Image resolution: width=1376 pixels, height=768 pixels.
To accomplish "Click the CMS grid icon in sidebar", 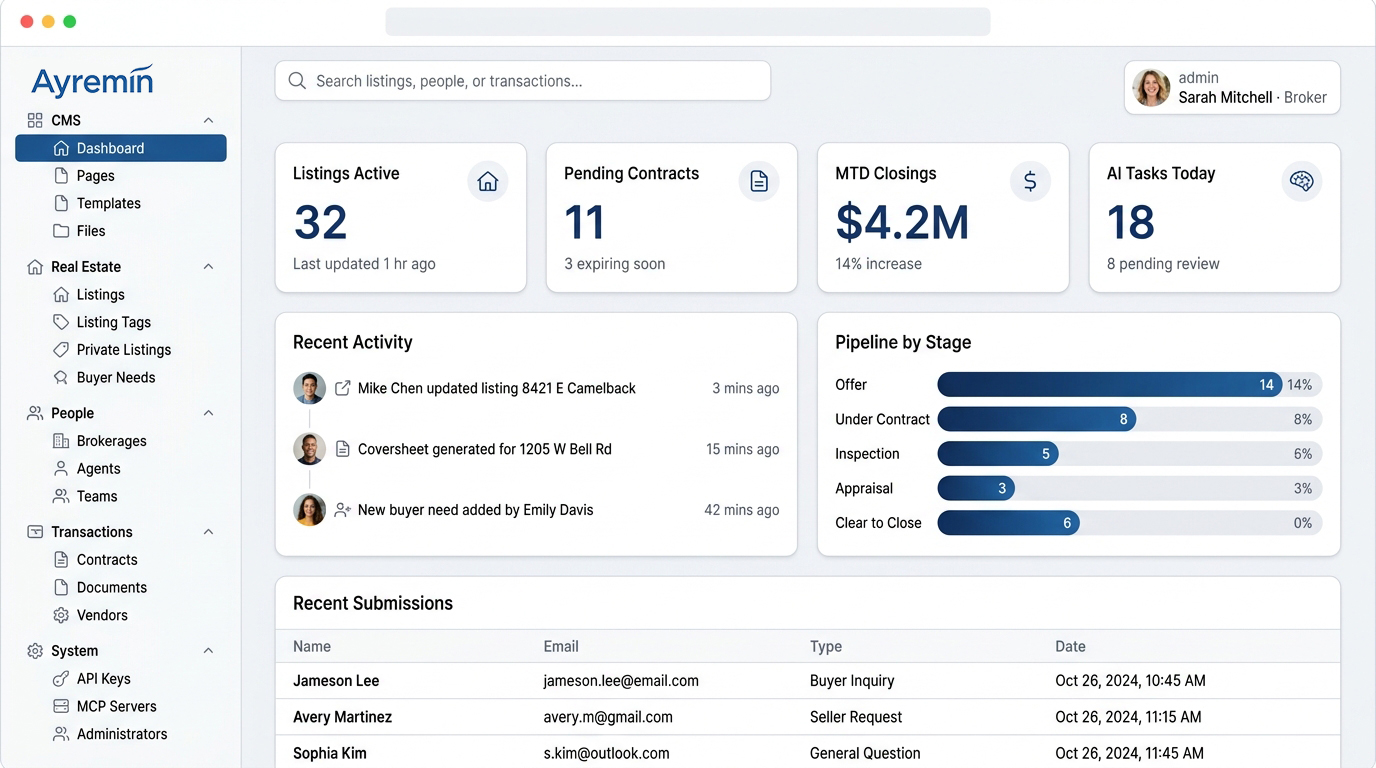I will pos(35,120).
